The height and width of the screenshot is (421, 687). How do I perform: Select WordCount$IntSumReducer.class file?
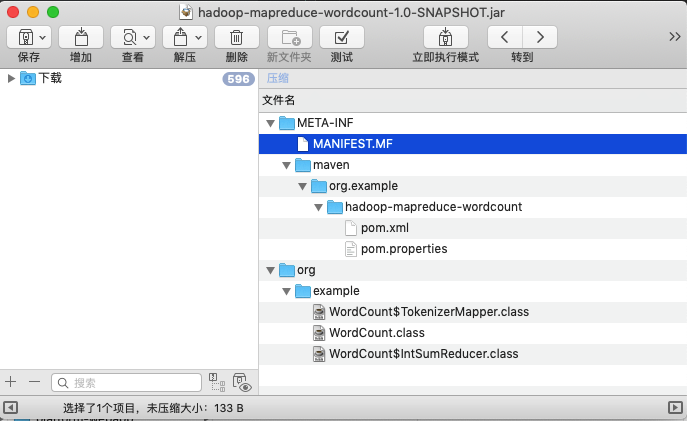(473, 354)
